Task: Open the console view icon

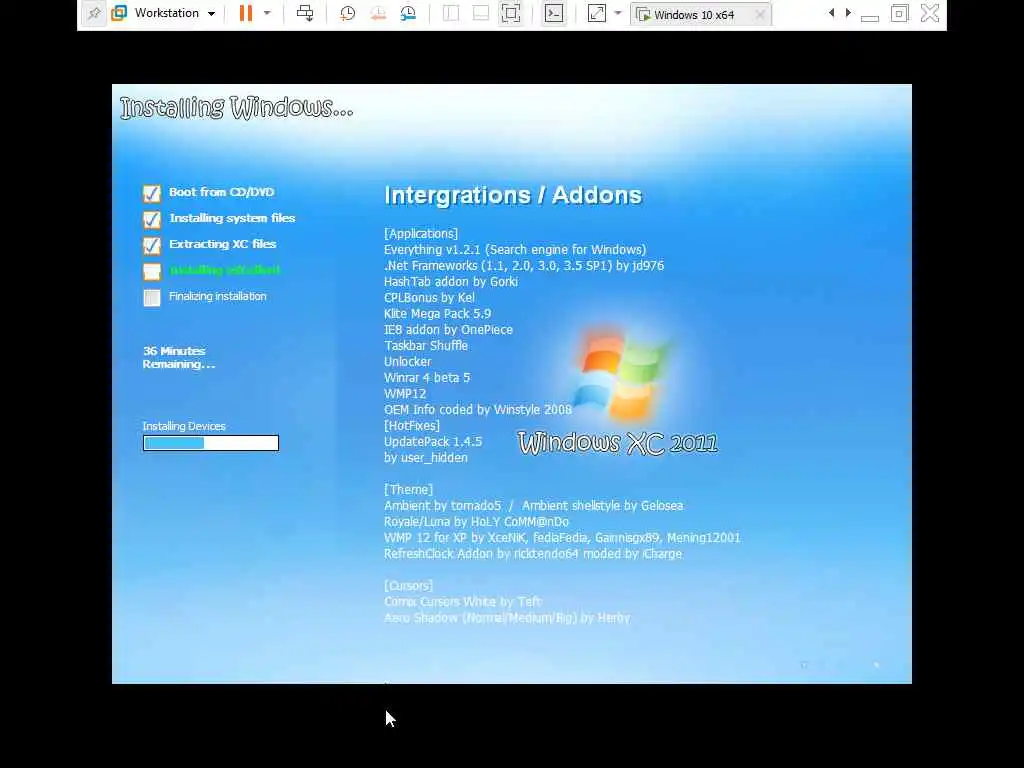Action: tap(554, 13)
